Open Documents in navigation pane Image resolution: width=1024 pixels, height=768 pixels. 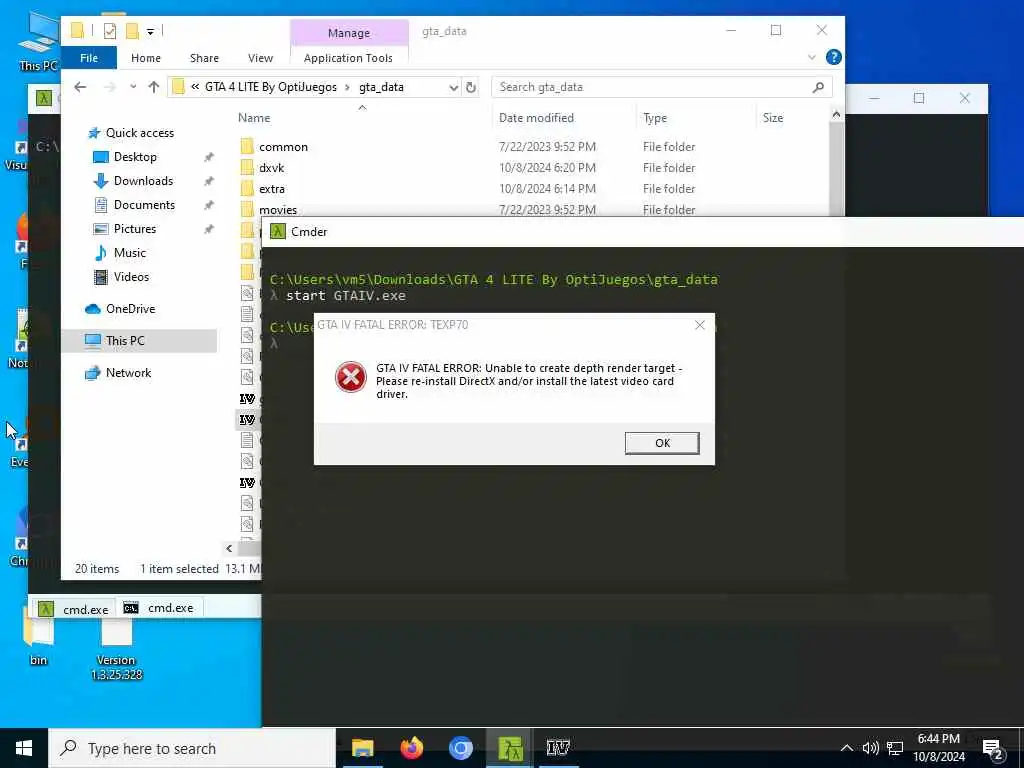click(144, 205)
